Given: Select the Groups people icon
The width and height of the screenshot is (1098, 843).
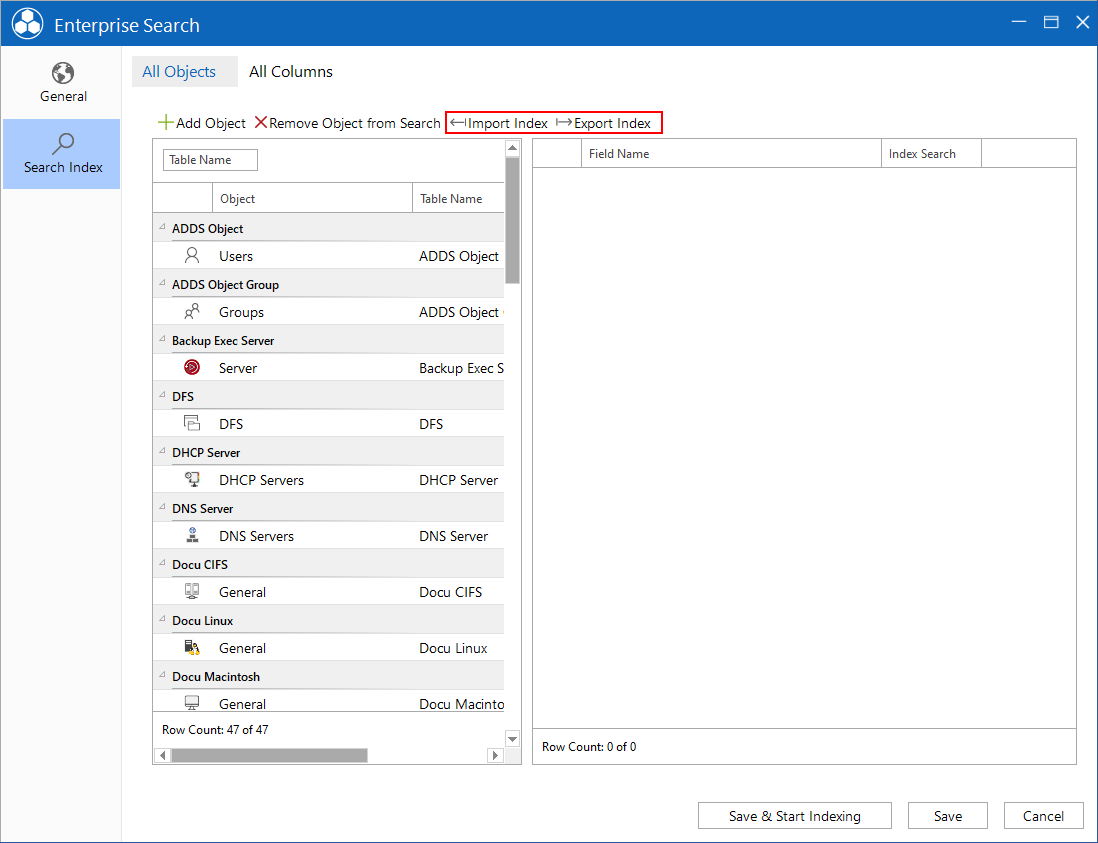Looking at the screenshot, I should [x=192, y=312].
